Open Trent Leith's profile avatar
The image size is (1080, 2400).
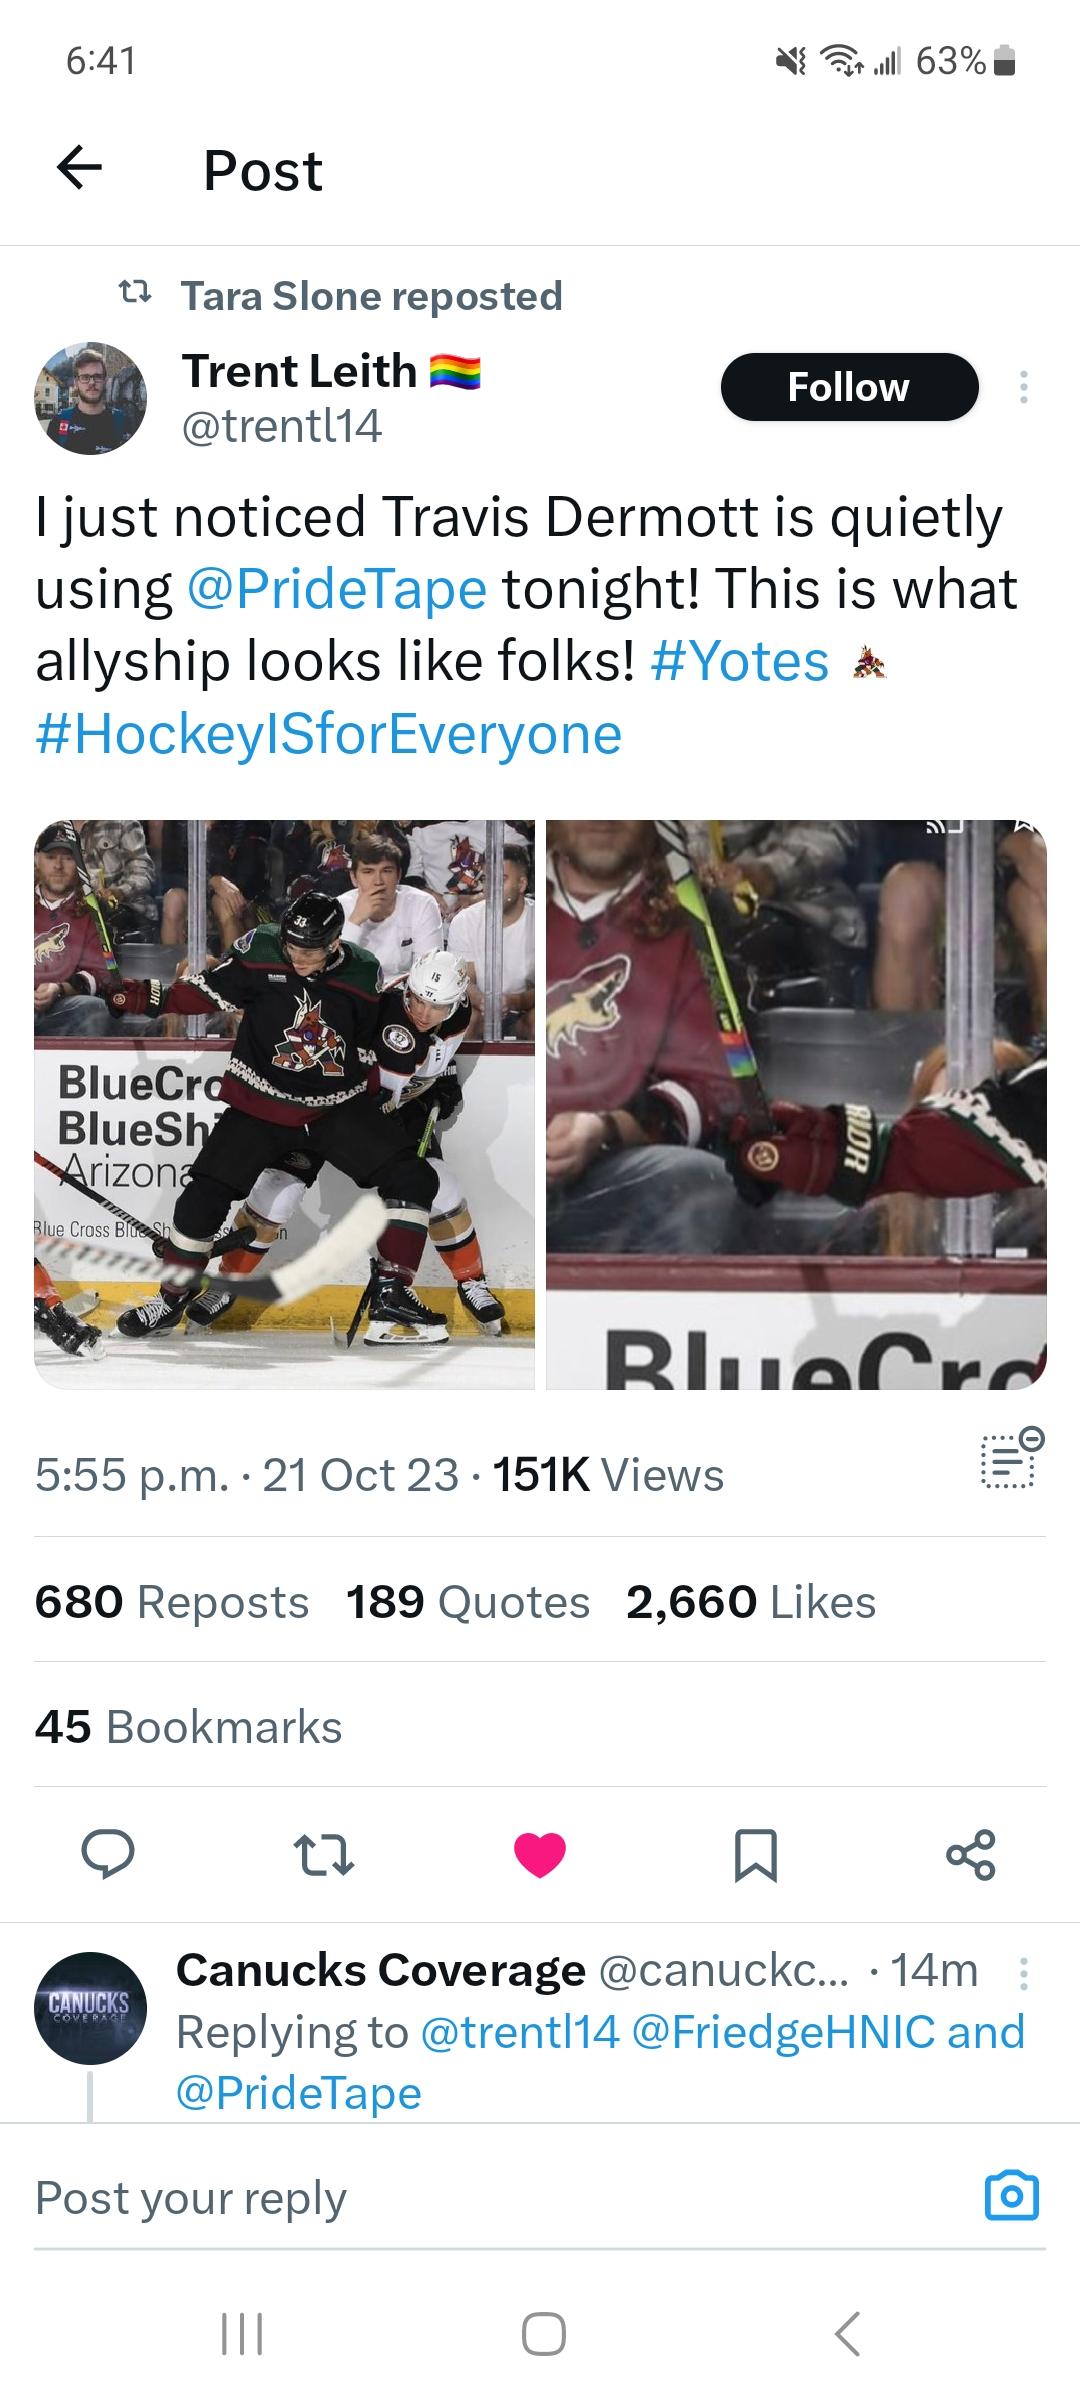[x=91, y=399]
